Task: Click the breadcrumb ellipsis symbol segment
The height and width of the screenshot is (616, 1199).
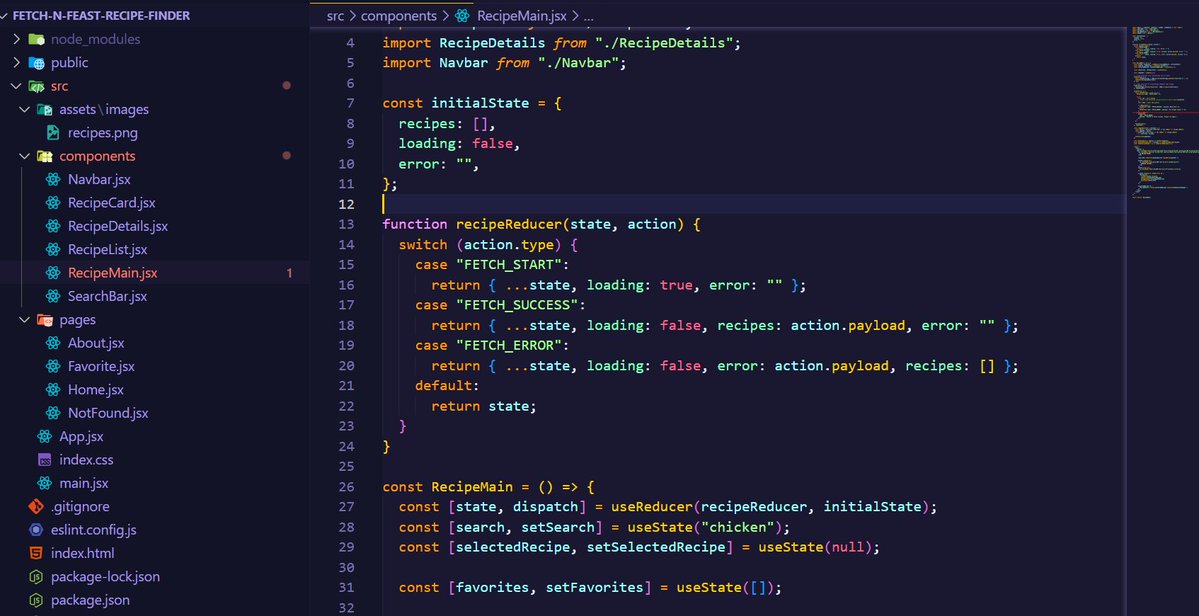Action: [x=589, y=15]
